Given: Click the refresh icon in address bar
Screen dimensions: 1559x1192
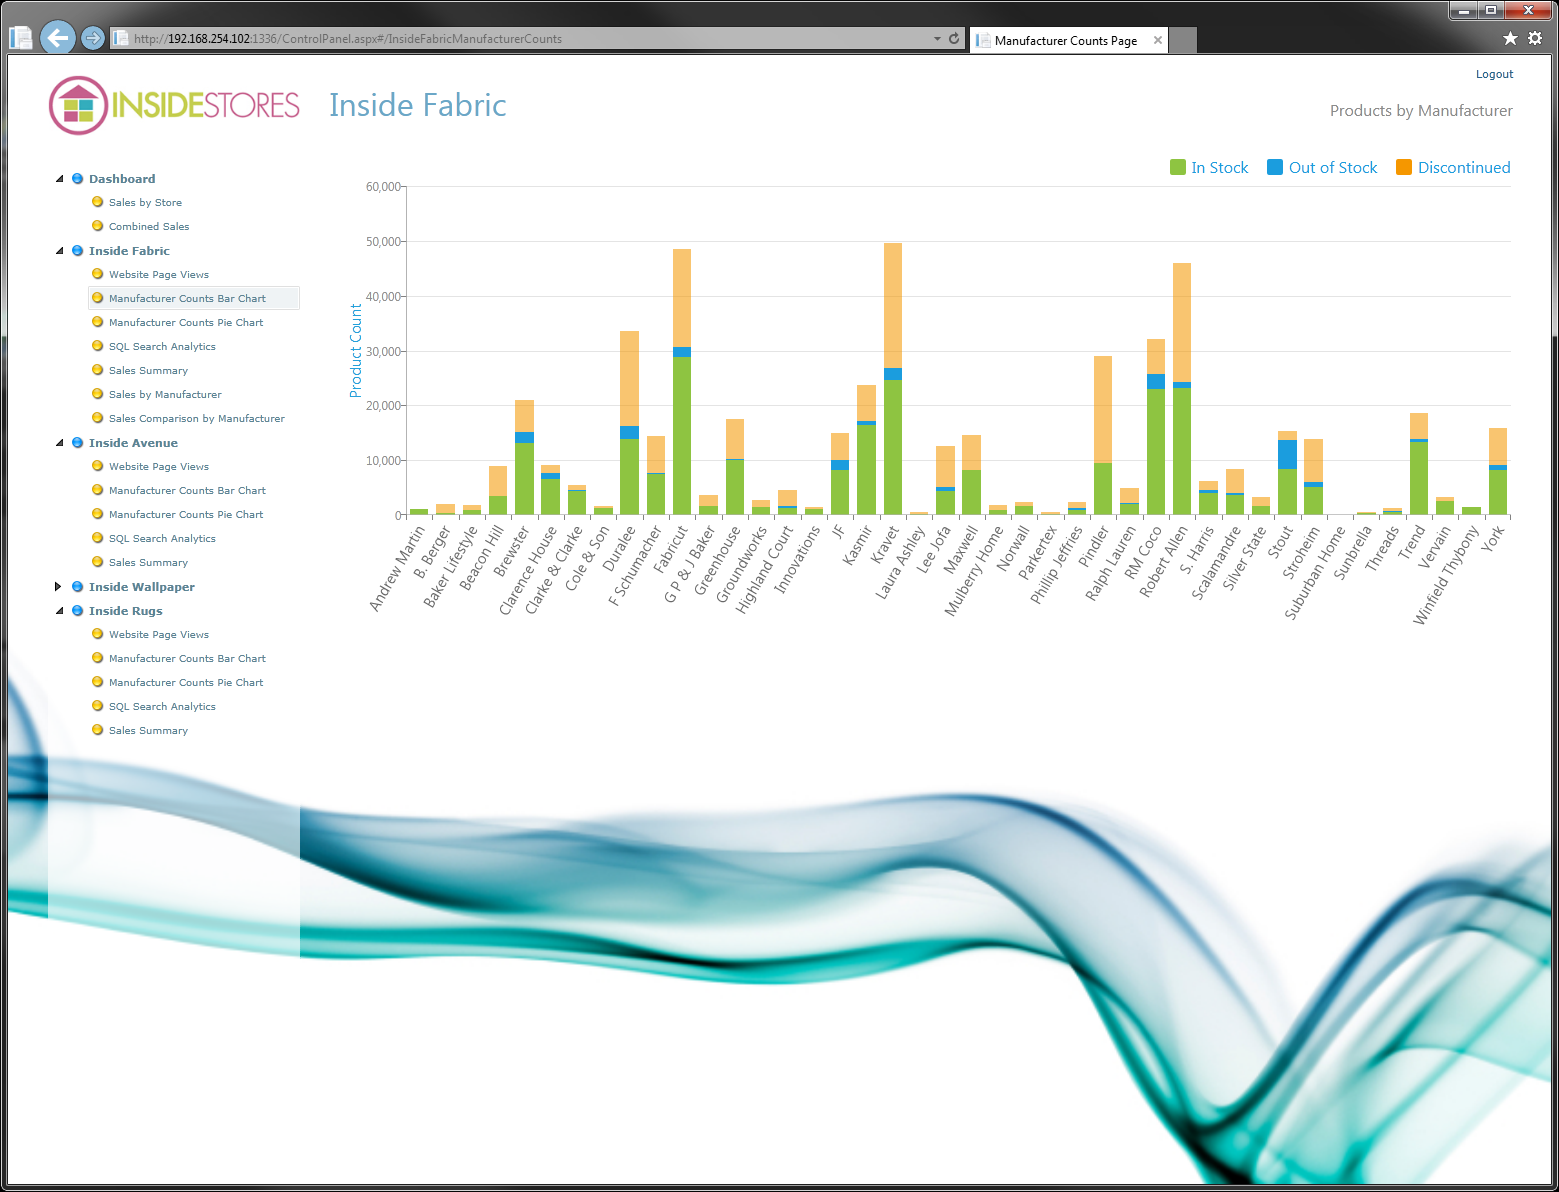Looking at the screenshot, I should [x=954, y=39].
